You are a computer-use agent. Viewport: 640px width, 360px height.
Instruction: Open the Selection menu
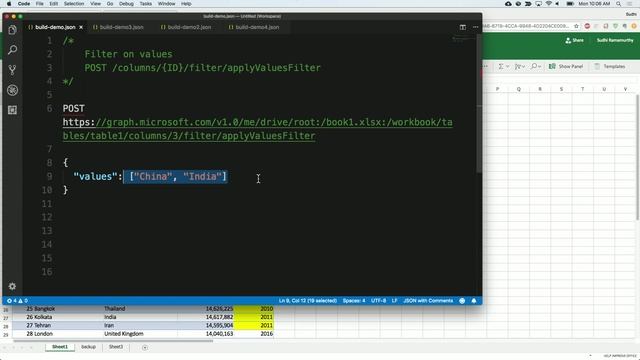tap(74, 4)
